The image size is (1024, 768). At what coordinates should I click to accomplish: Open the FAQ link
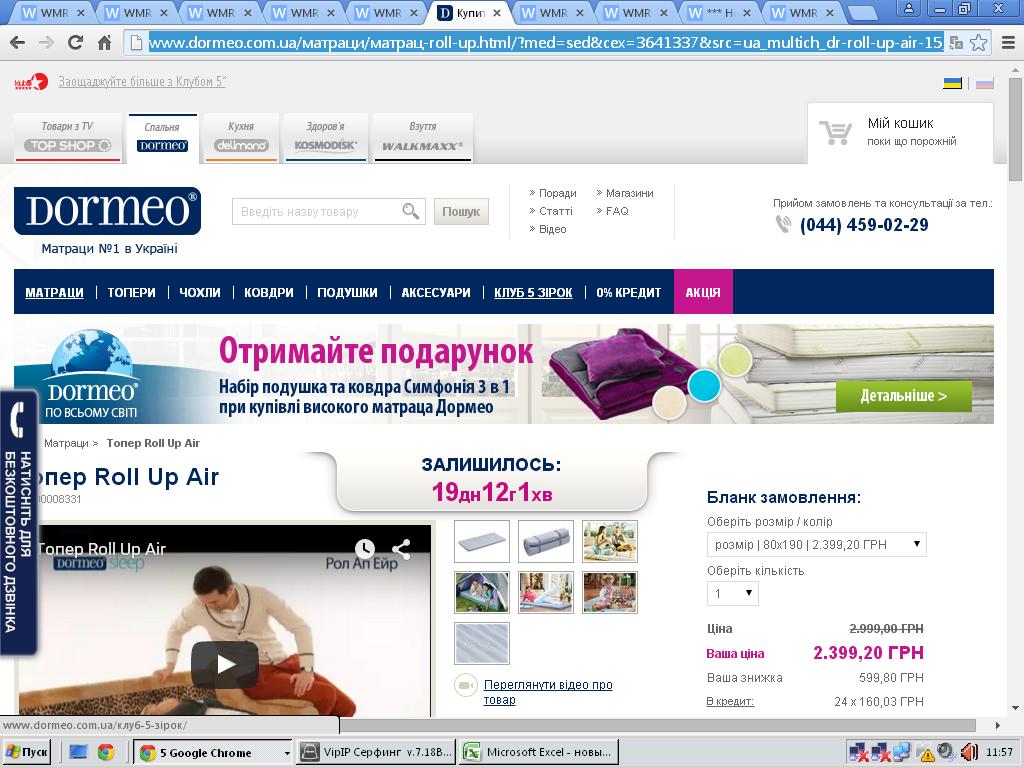(617, 211)
